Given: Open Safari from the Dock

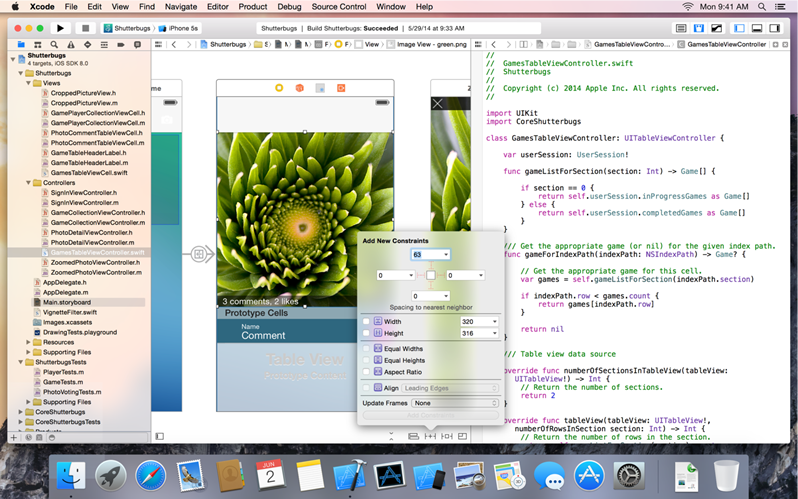Looking at the screenshot, I should pos(150,474).
